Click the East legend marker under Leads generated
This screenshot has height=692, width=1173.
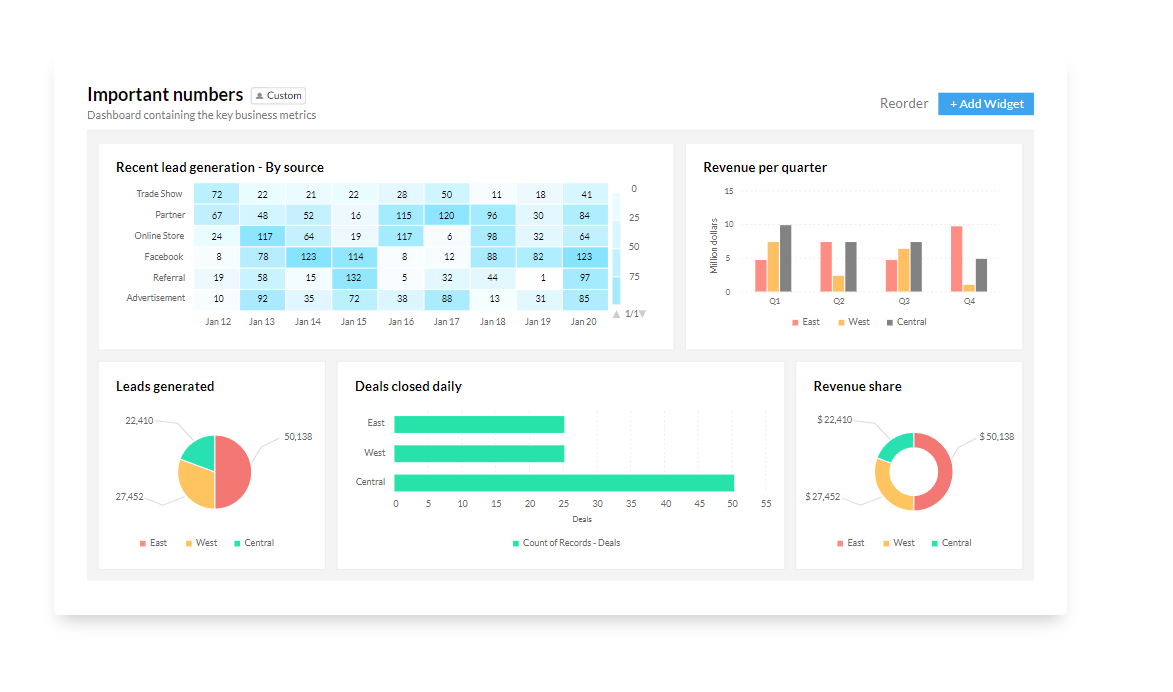[x=143, y=543]
